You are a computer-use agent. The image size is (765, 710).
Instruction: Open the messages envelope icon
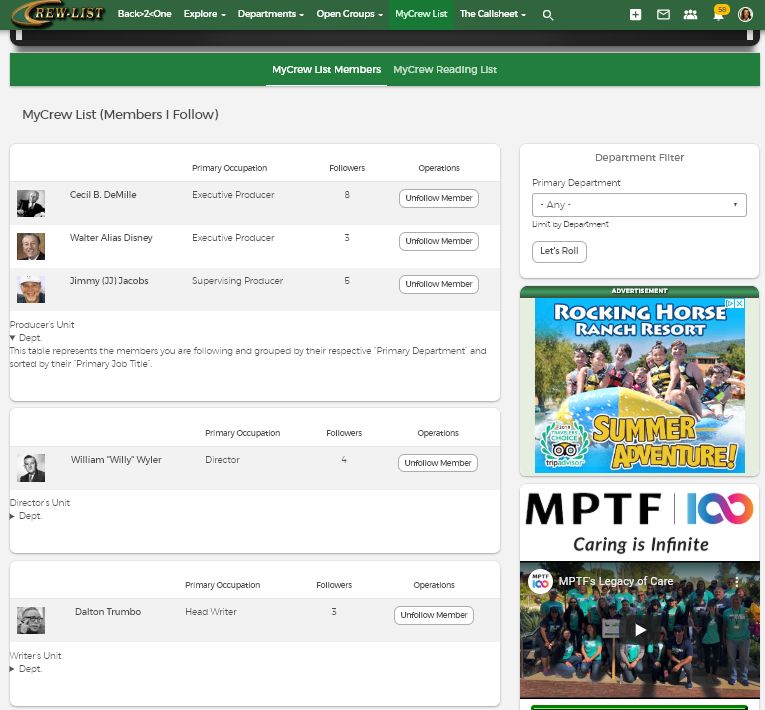pyautogui.click(x=663, y=15)
